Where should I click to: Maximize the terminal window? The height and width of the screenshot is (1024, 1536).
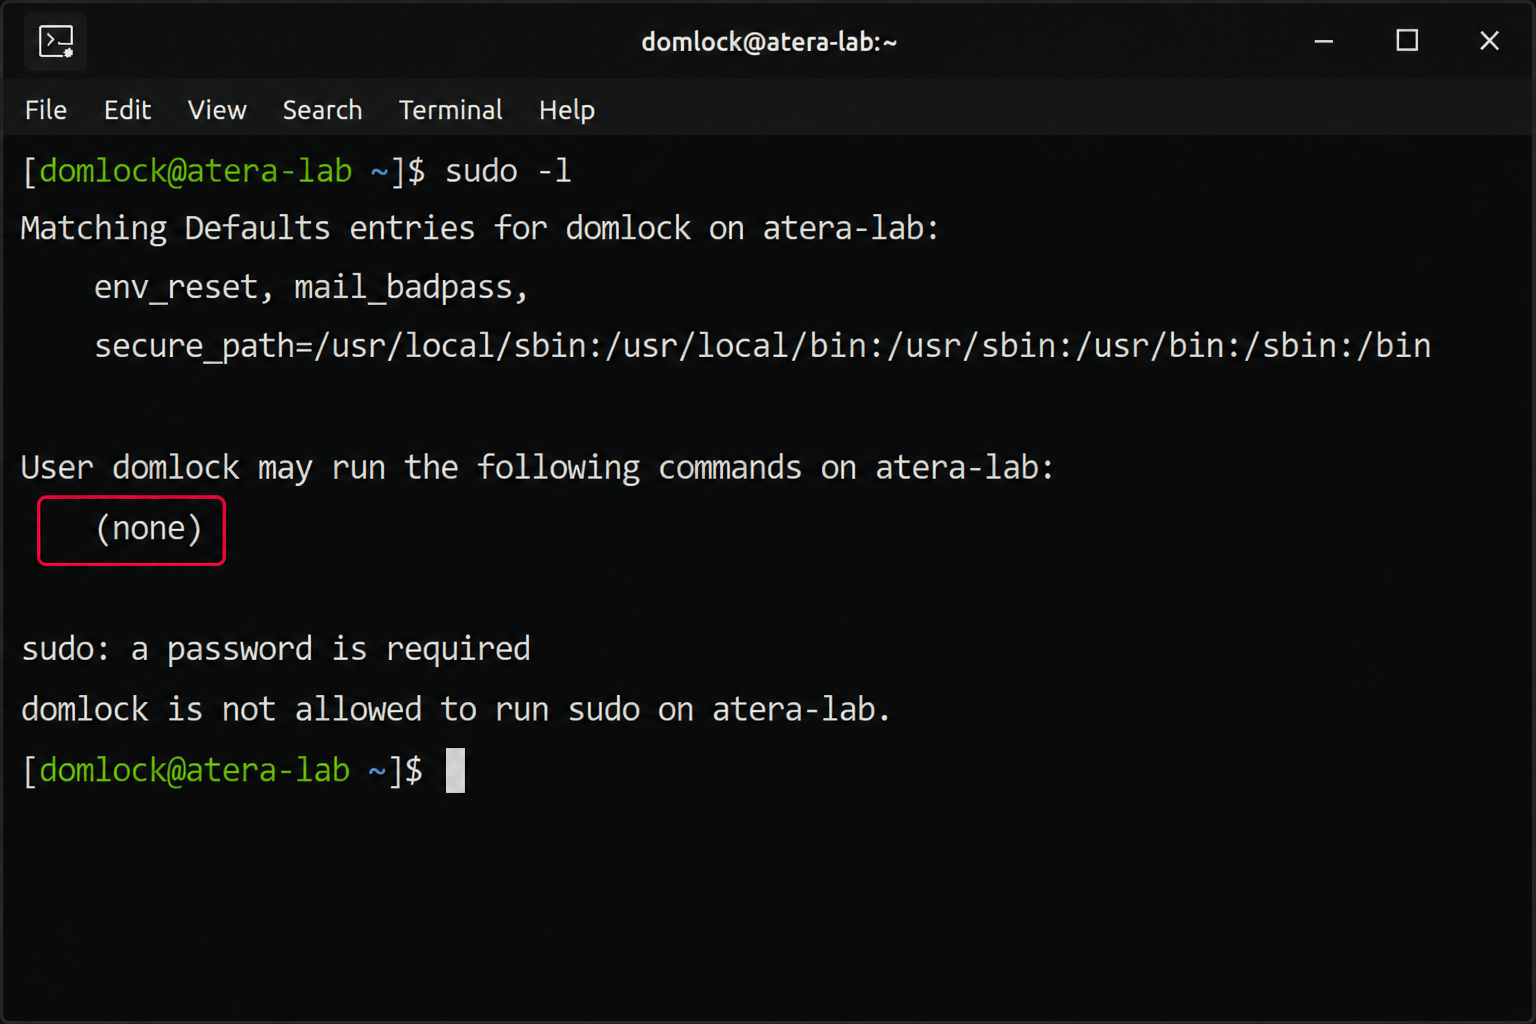point(1407,41)
